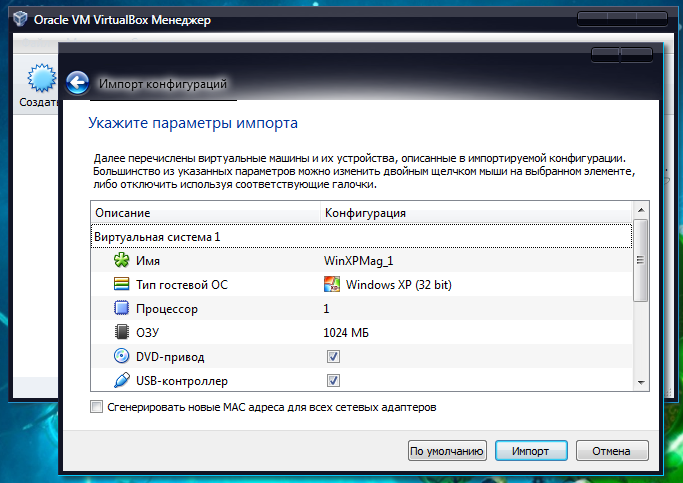Select the 1024 МБ memory value
The width and height of the screenshot is (683, 483).
(x=346, y=333)
